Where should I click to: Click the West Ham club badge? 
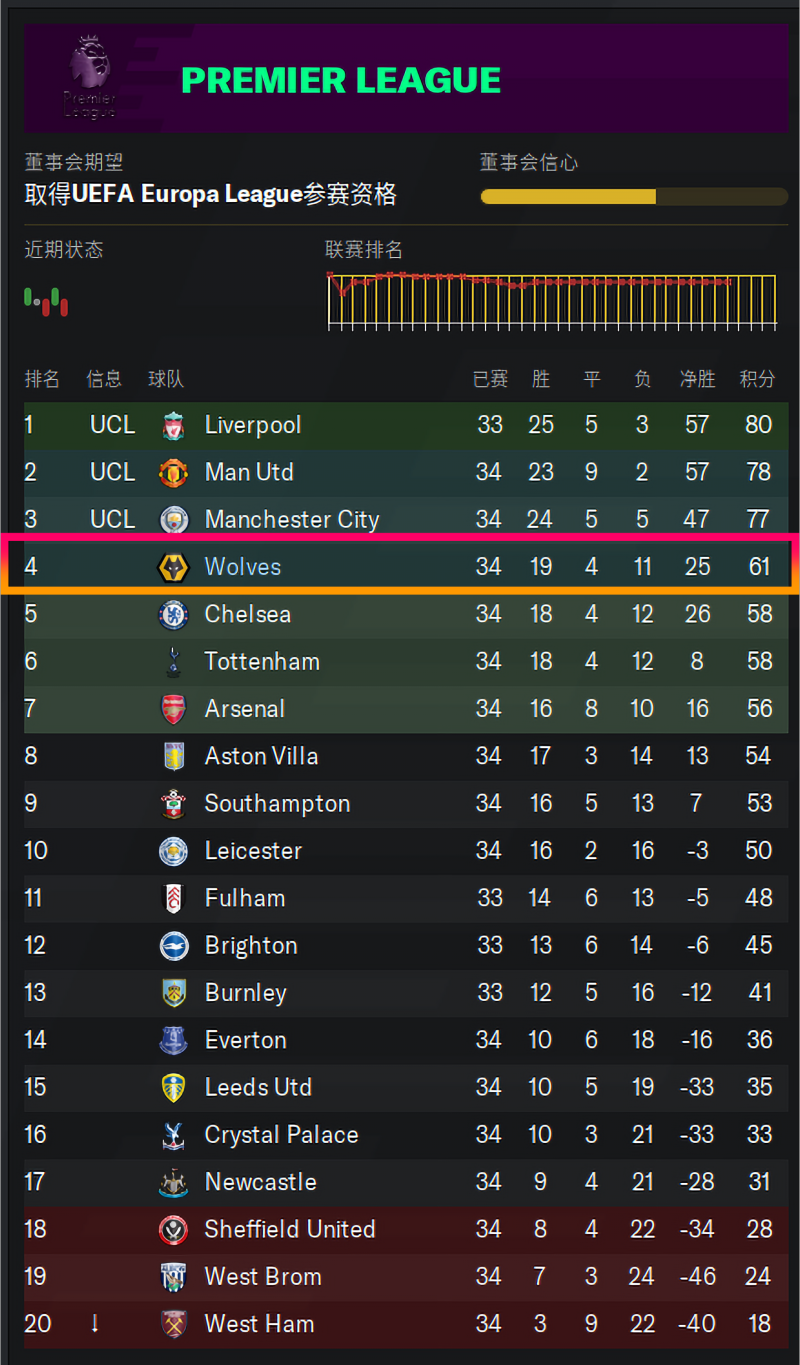tap(174, 1324)
